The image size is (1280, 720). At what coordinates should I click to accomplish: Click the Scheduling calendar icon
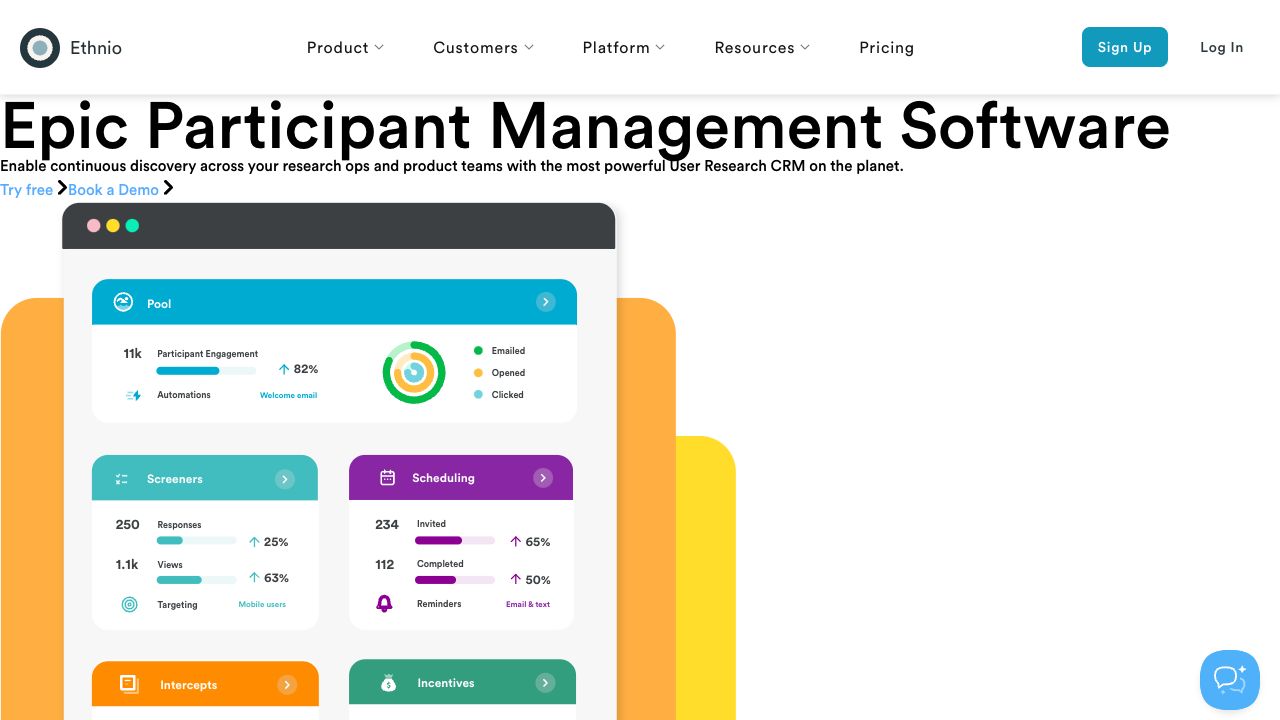[387, 478]
